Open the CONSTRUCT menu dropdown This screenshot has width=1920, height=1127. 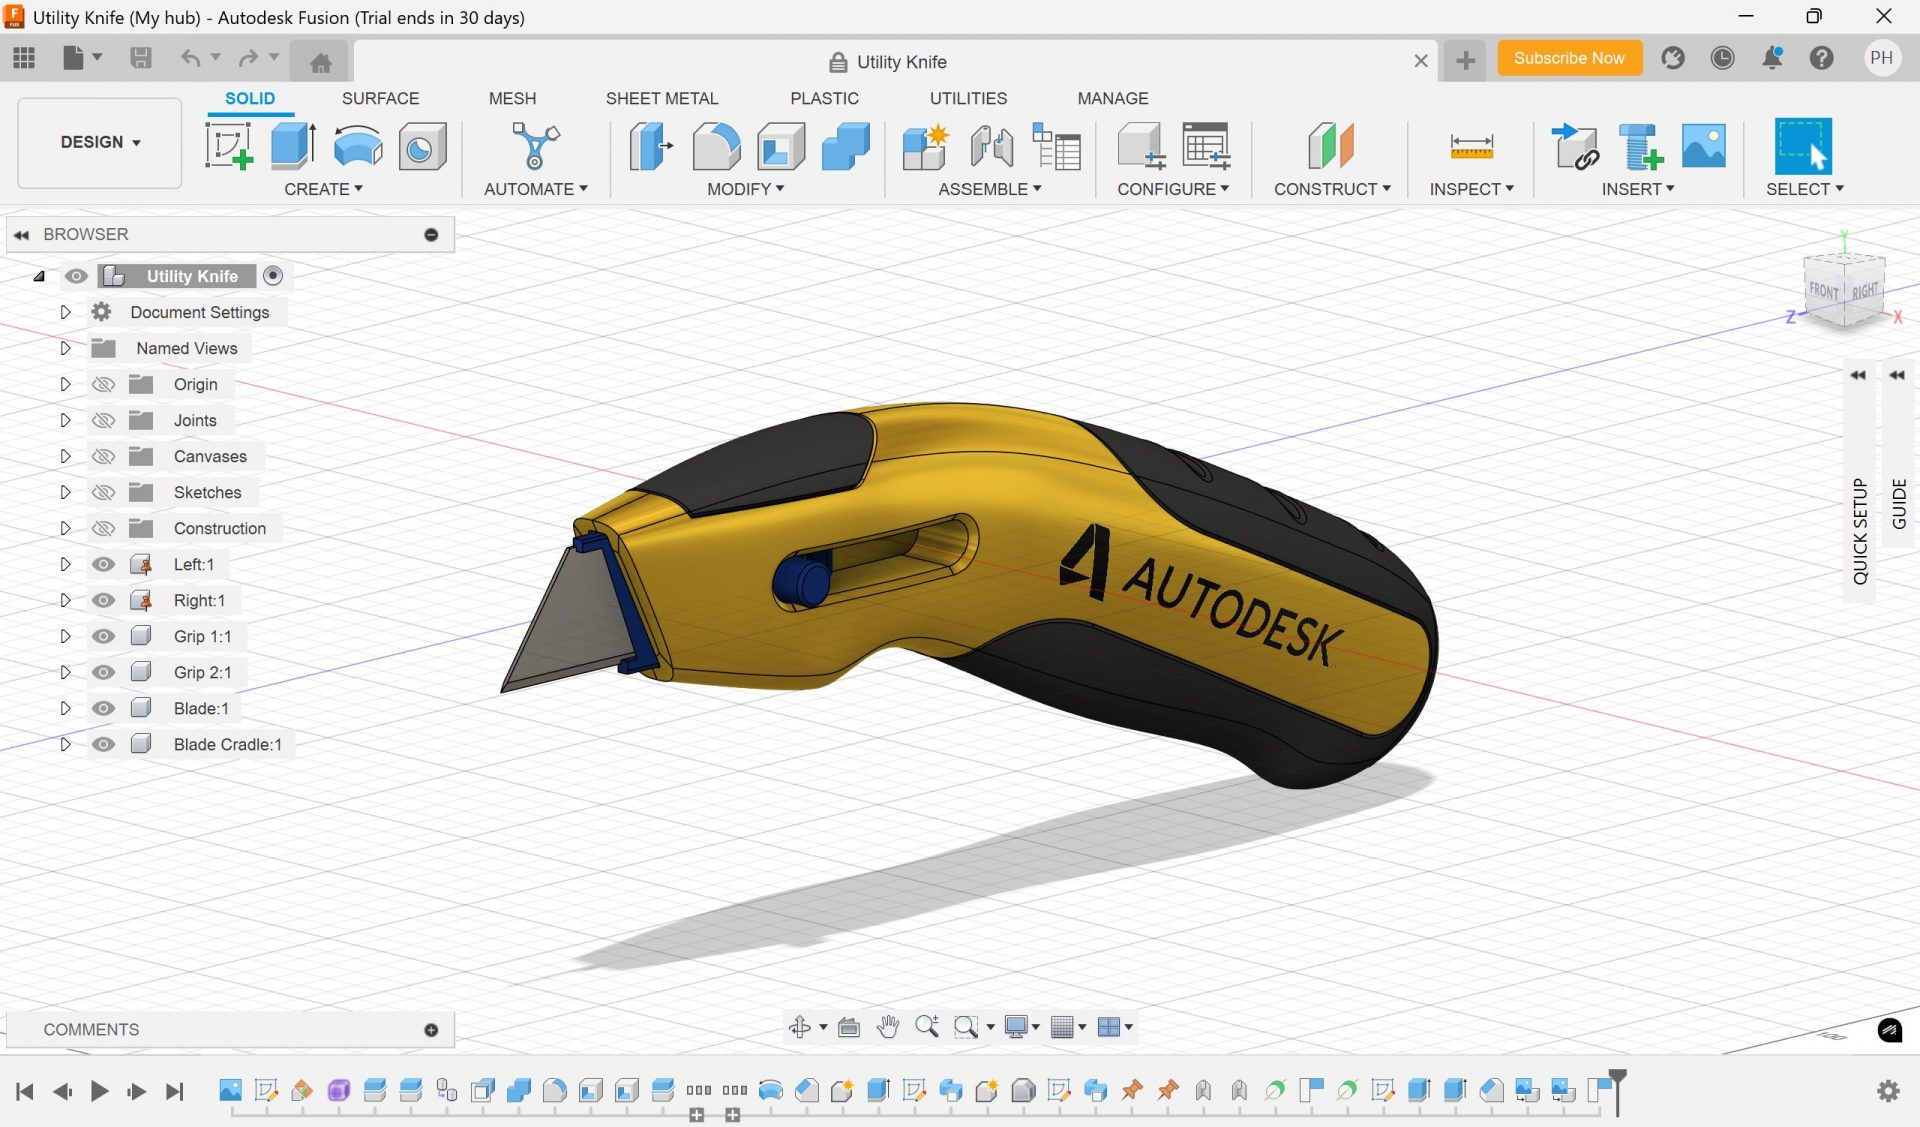click(x=1331, y=188)
